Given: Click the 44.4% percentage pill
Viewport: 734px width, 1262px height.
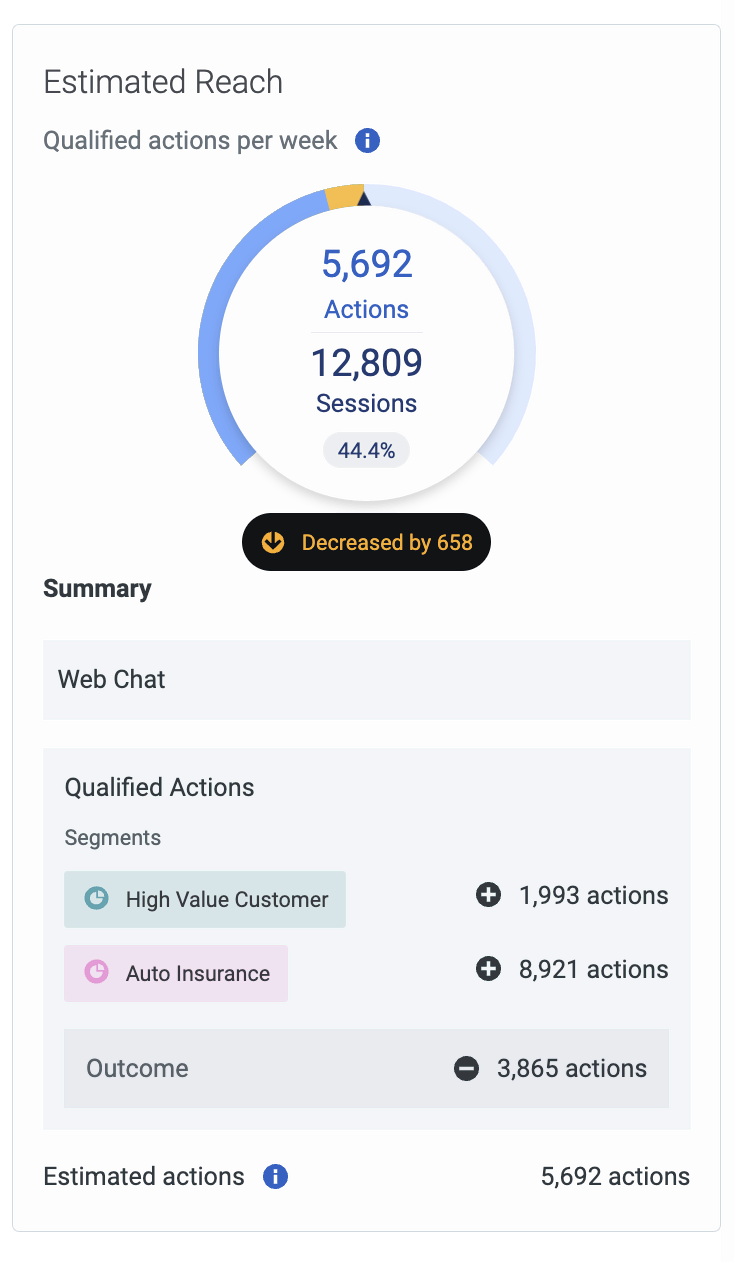Looking at the screenshot, I should coord(366,450).
